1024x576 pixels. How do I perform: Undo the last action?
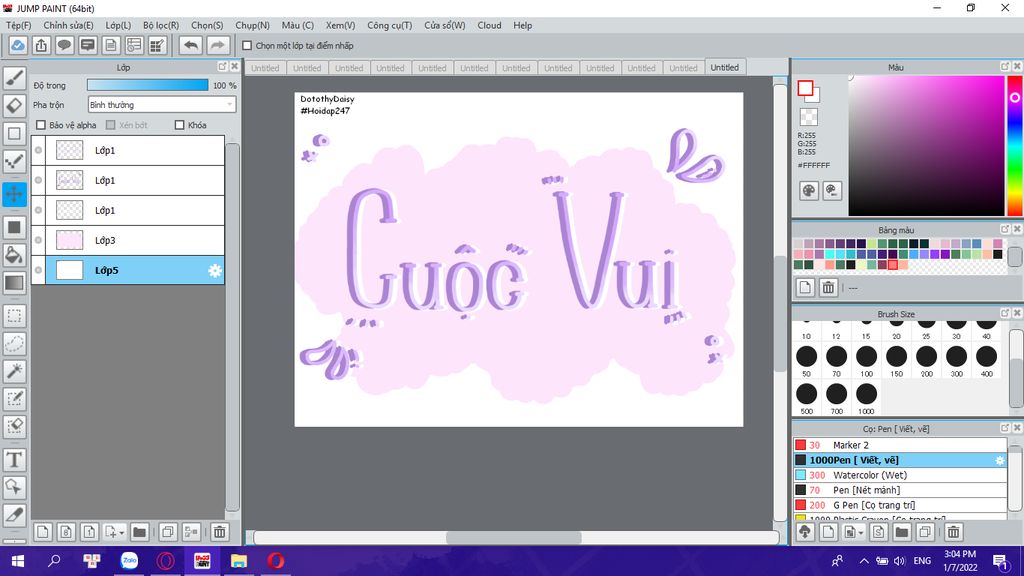[x=191, y=45]
